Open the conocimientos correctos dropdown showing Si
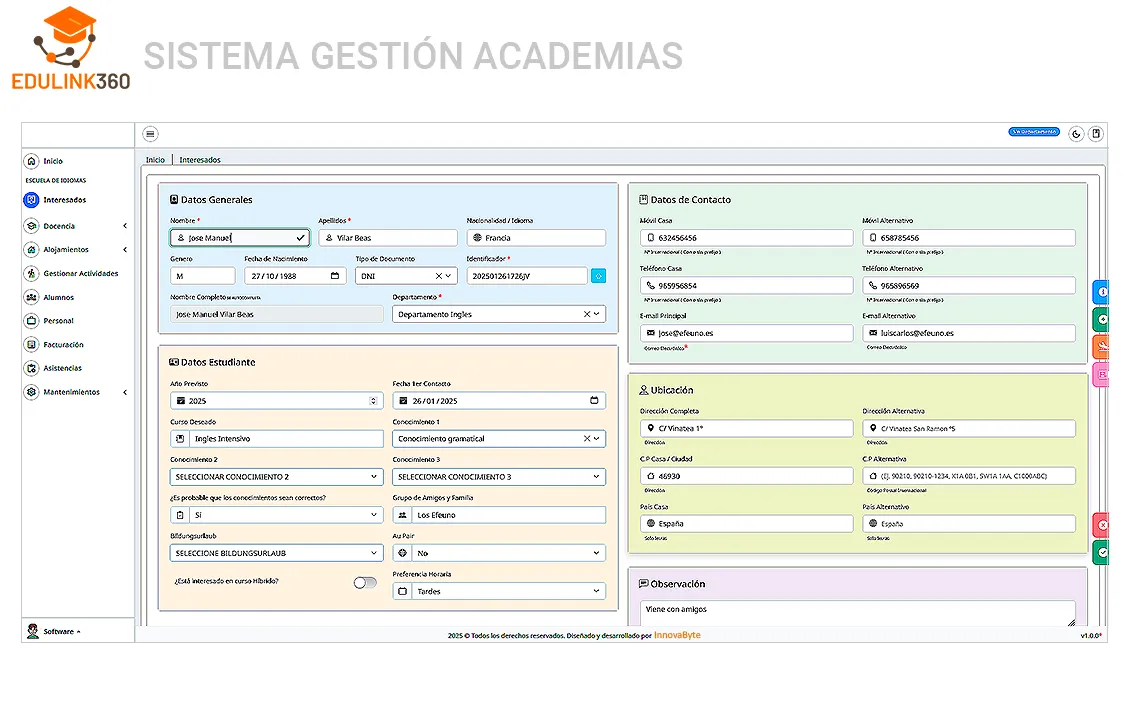The width and height of the screenshot is (1125, 704). [x=276, y=515]
